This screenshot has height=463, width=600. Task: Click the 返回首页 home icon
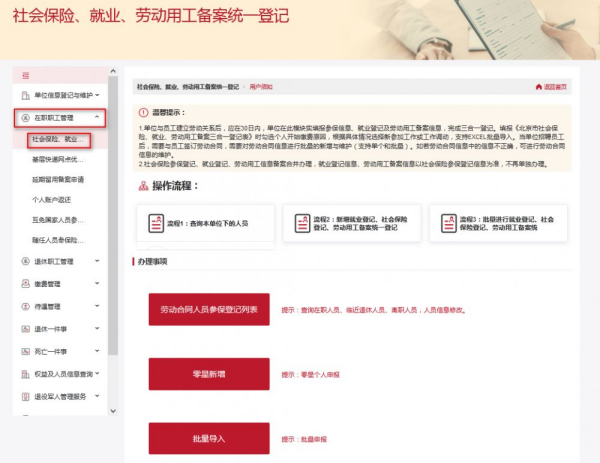[x=540, y=87]
